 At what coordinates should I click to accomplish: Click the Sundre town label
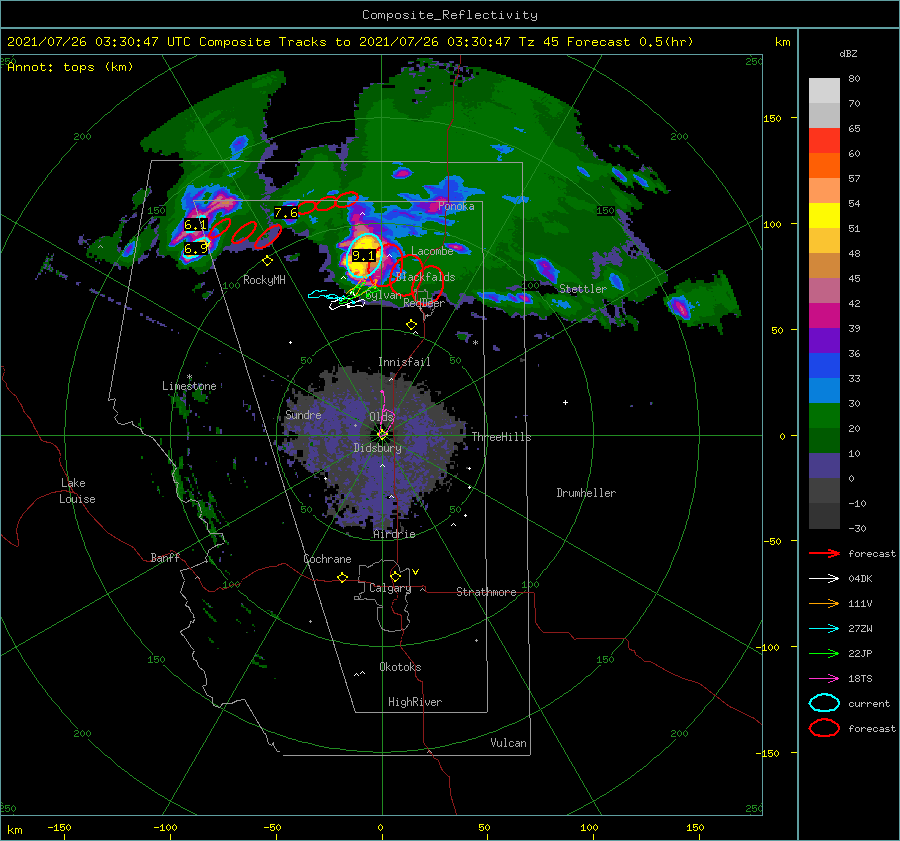[303, 415]
